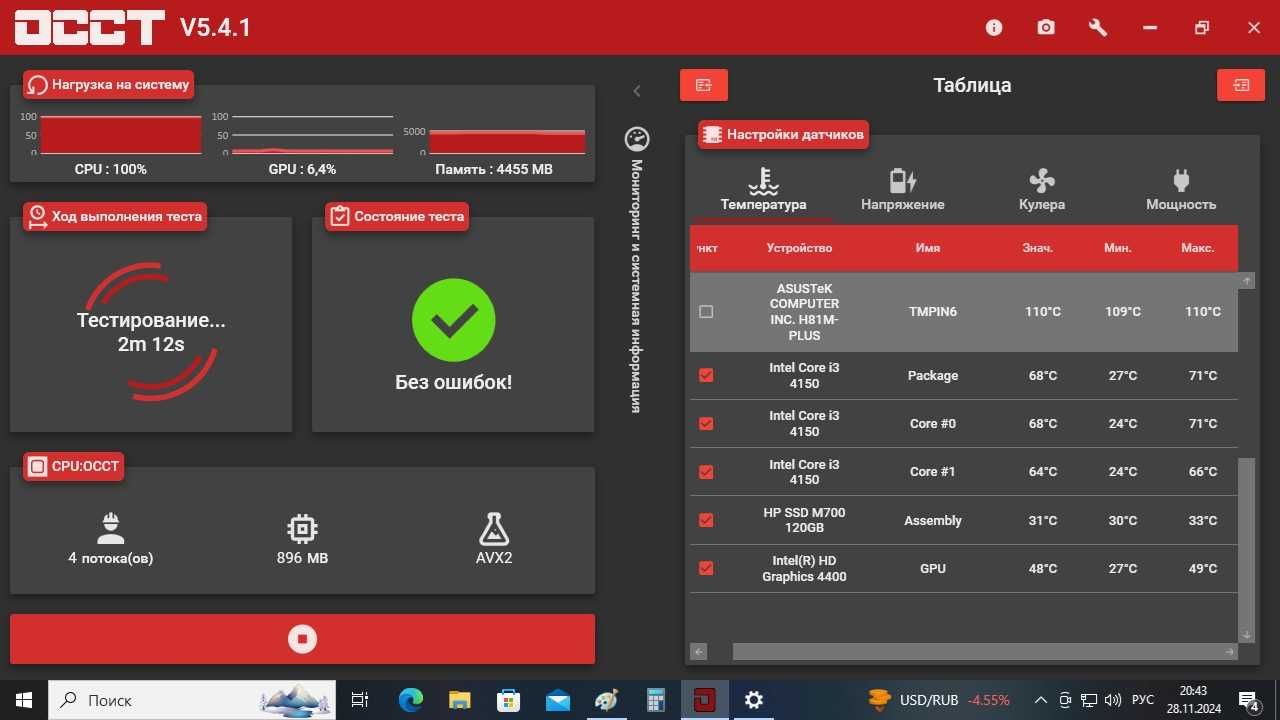The image size is (1280, 720).
Task: Open the Windows Start menu
Action: pos(24,700)
